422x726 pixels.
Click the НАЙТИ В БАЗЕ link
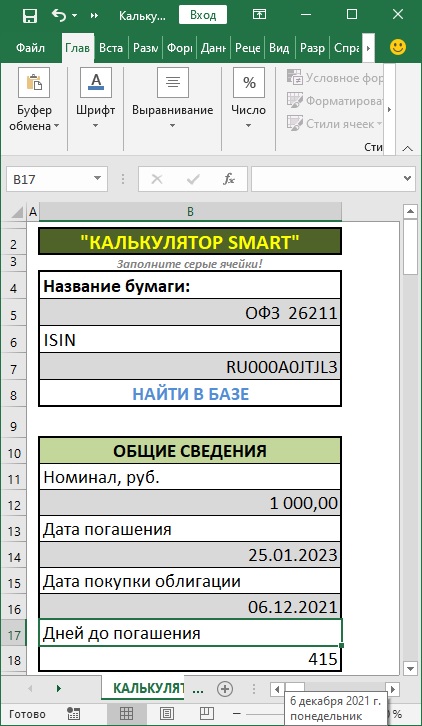pyautogui.click(x=191, y=394)
